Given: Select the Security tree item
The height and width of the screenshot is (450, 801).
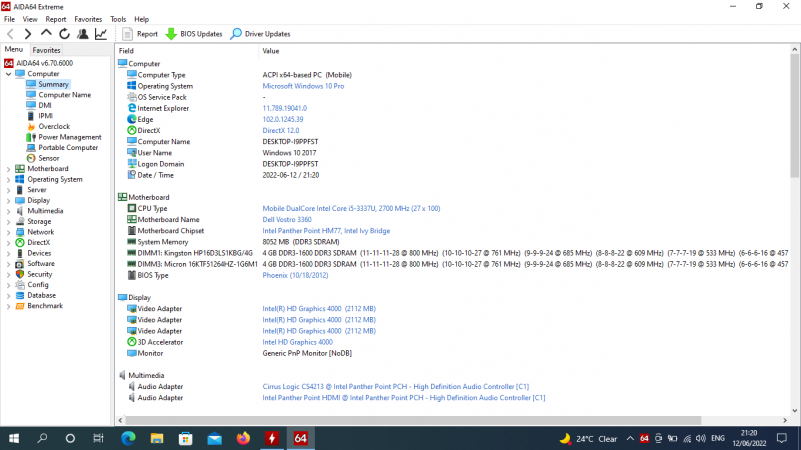Looking at the screenshot, I should point(40,274).
